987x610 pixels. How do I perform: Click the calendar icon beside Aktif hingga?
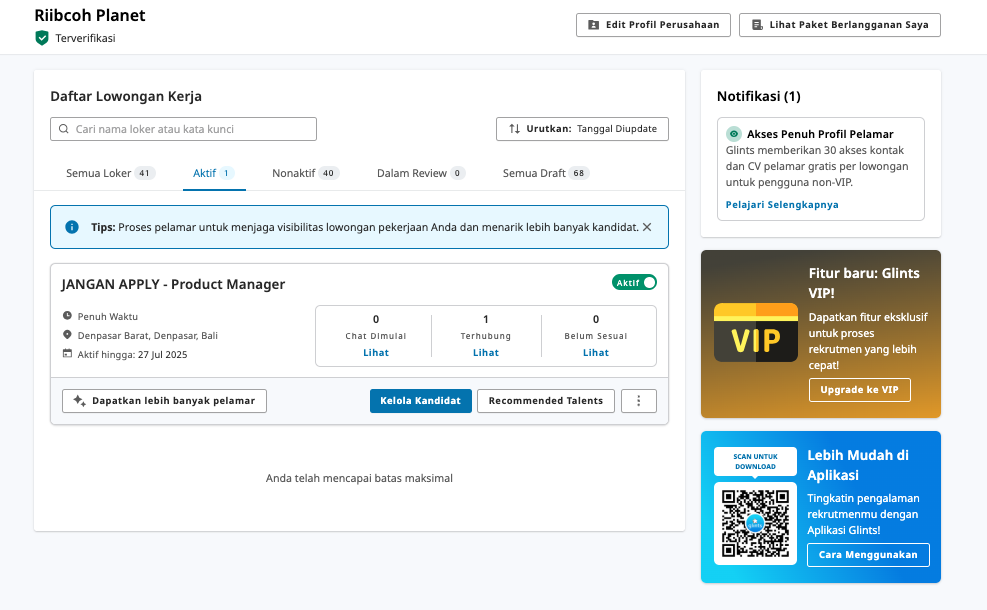coord(67,354)
